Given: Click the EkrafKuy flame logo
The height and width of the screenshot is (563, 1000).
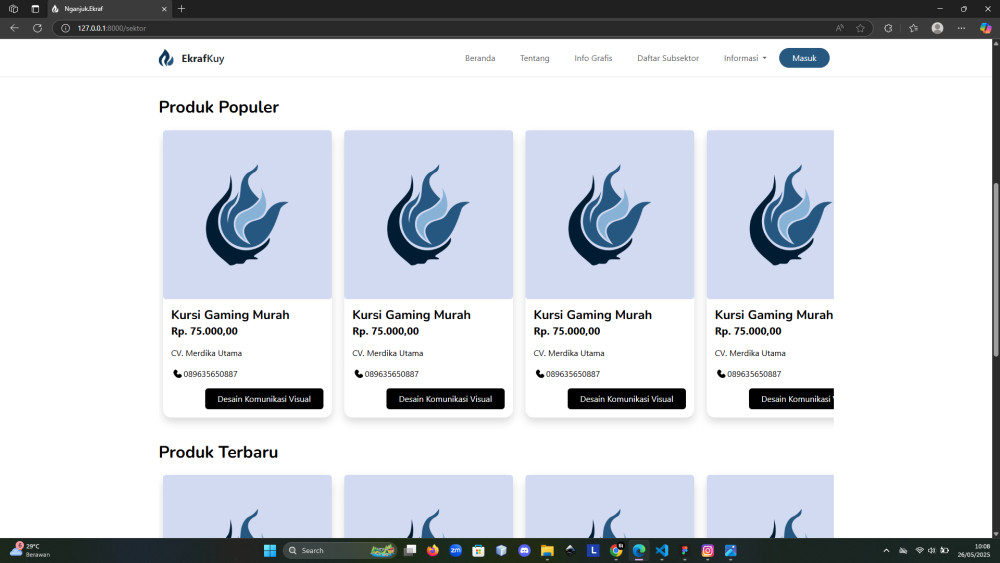Looking at the screenshot, I should point(166,58).
